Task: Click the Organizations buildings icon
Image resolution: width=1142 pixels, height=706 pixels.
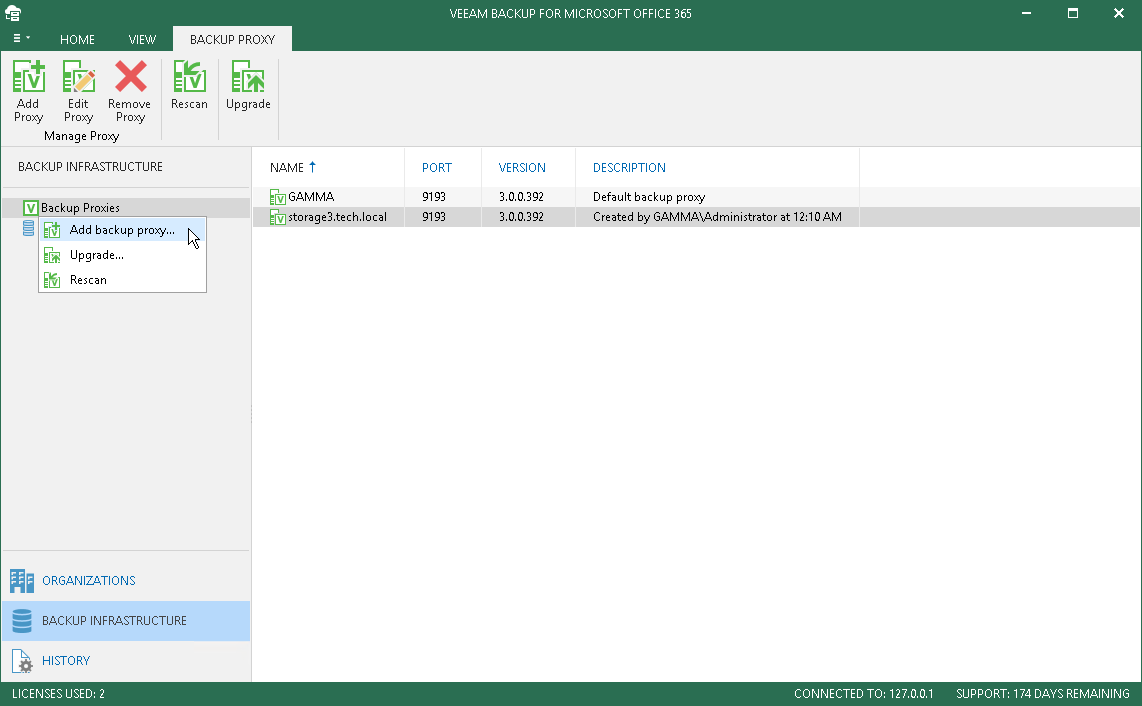Action: (x=22, y=581)
